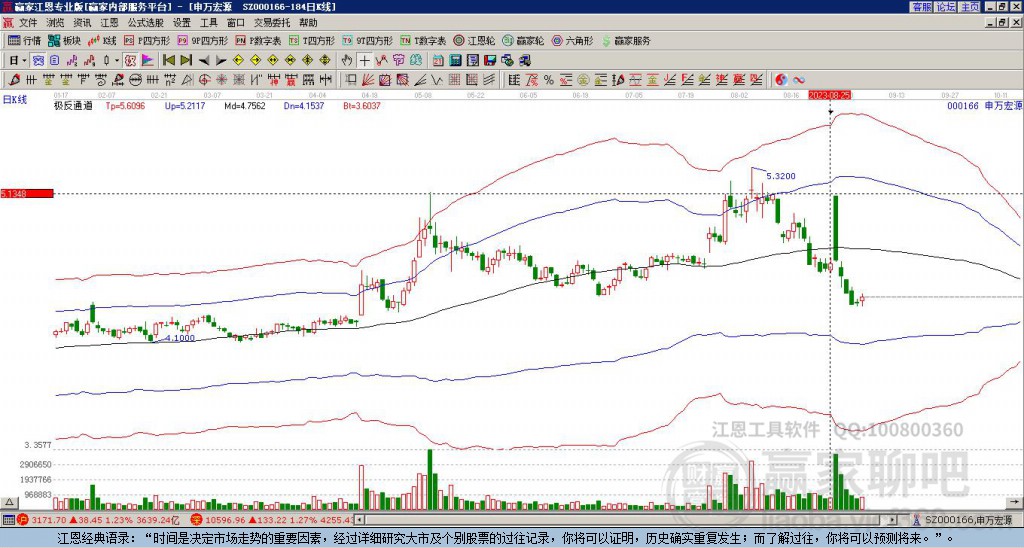Select the hand pan tool
Image resolution: width=1024 pixels, height=548 pixels.
point(347,61)
